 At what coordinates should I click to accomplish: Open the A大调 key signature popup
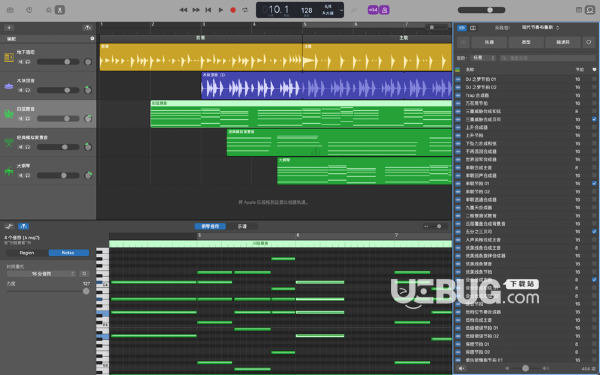pos(328,13)
